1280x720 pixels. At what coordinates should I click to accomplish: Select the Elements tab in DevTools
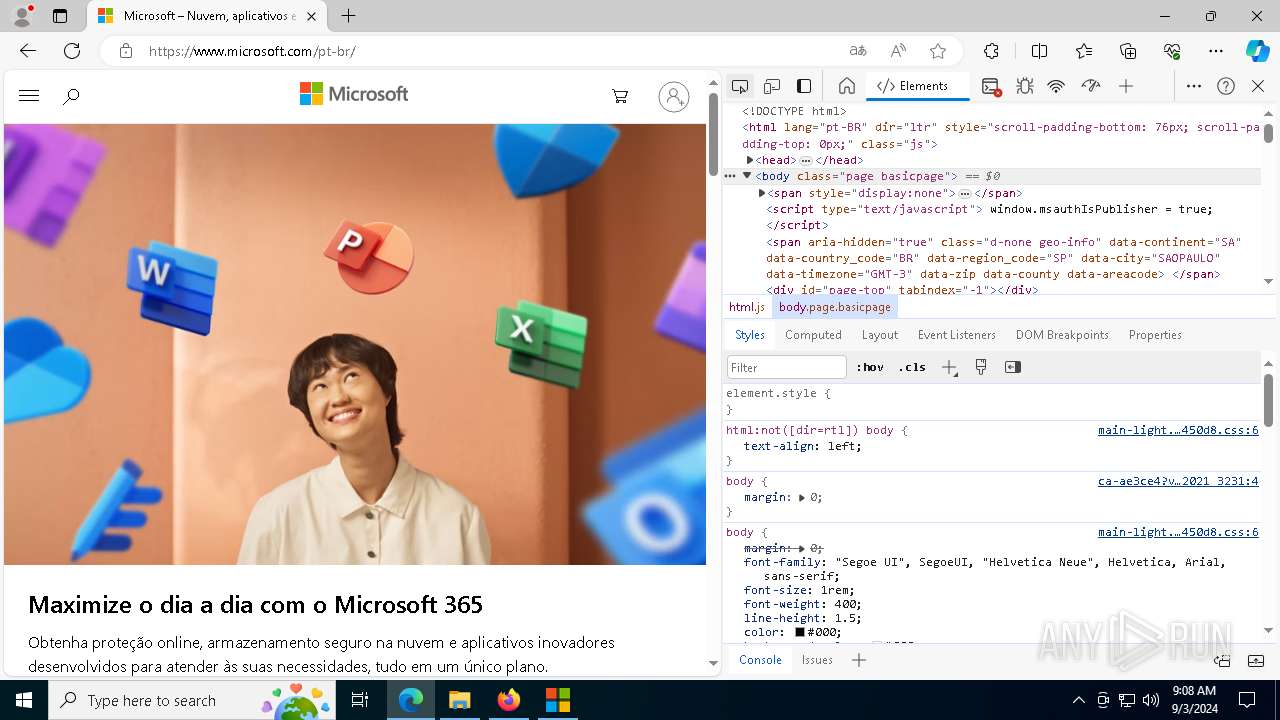(918, 86)
